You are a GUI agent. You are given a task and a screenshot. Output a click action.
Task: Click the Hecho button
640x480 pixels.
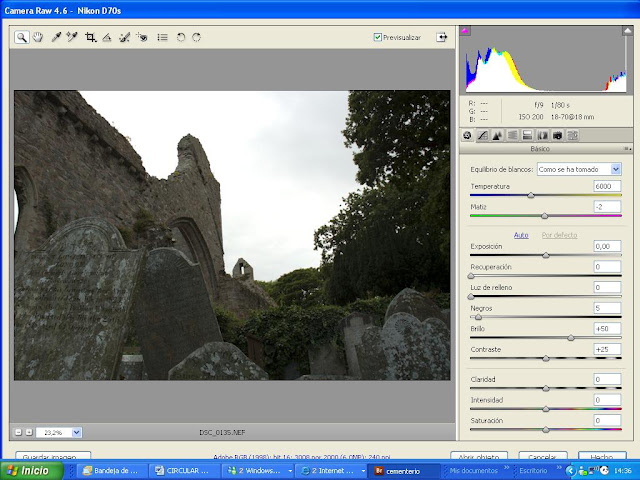tap(602, 456)
